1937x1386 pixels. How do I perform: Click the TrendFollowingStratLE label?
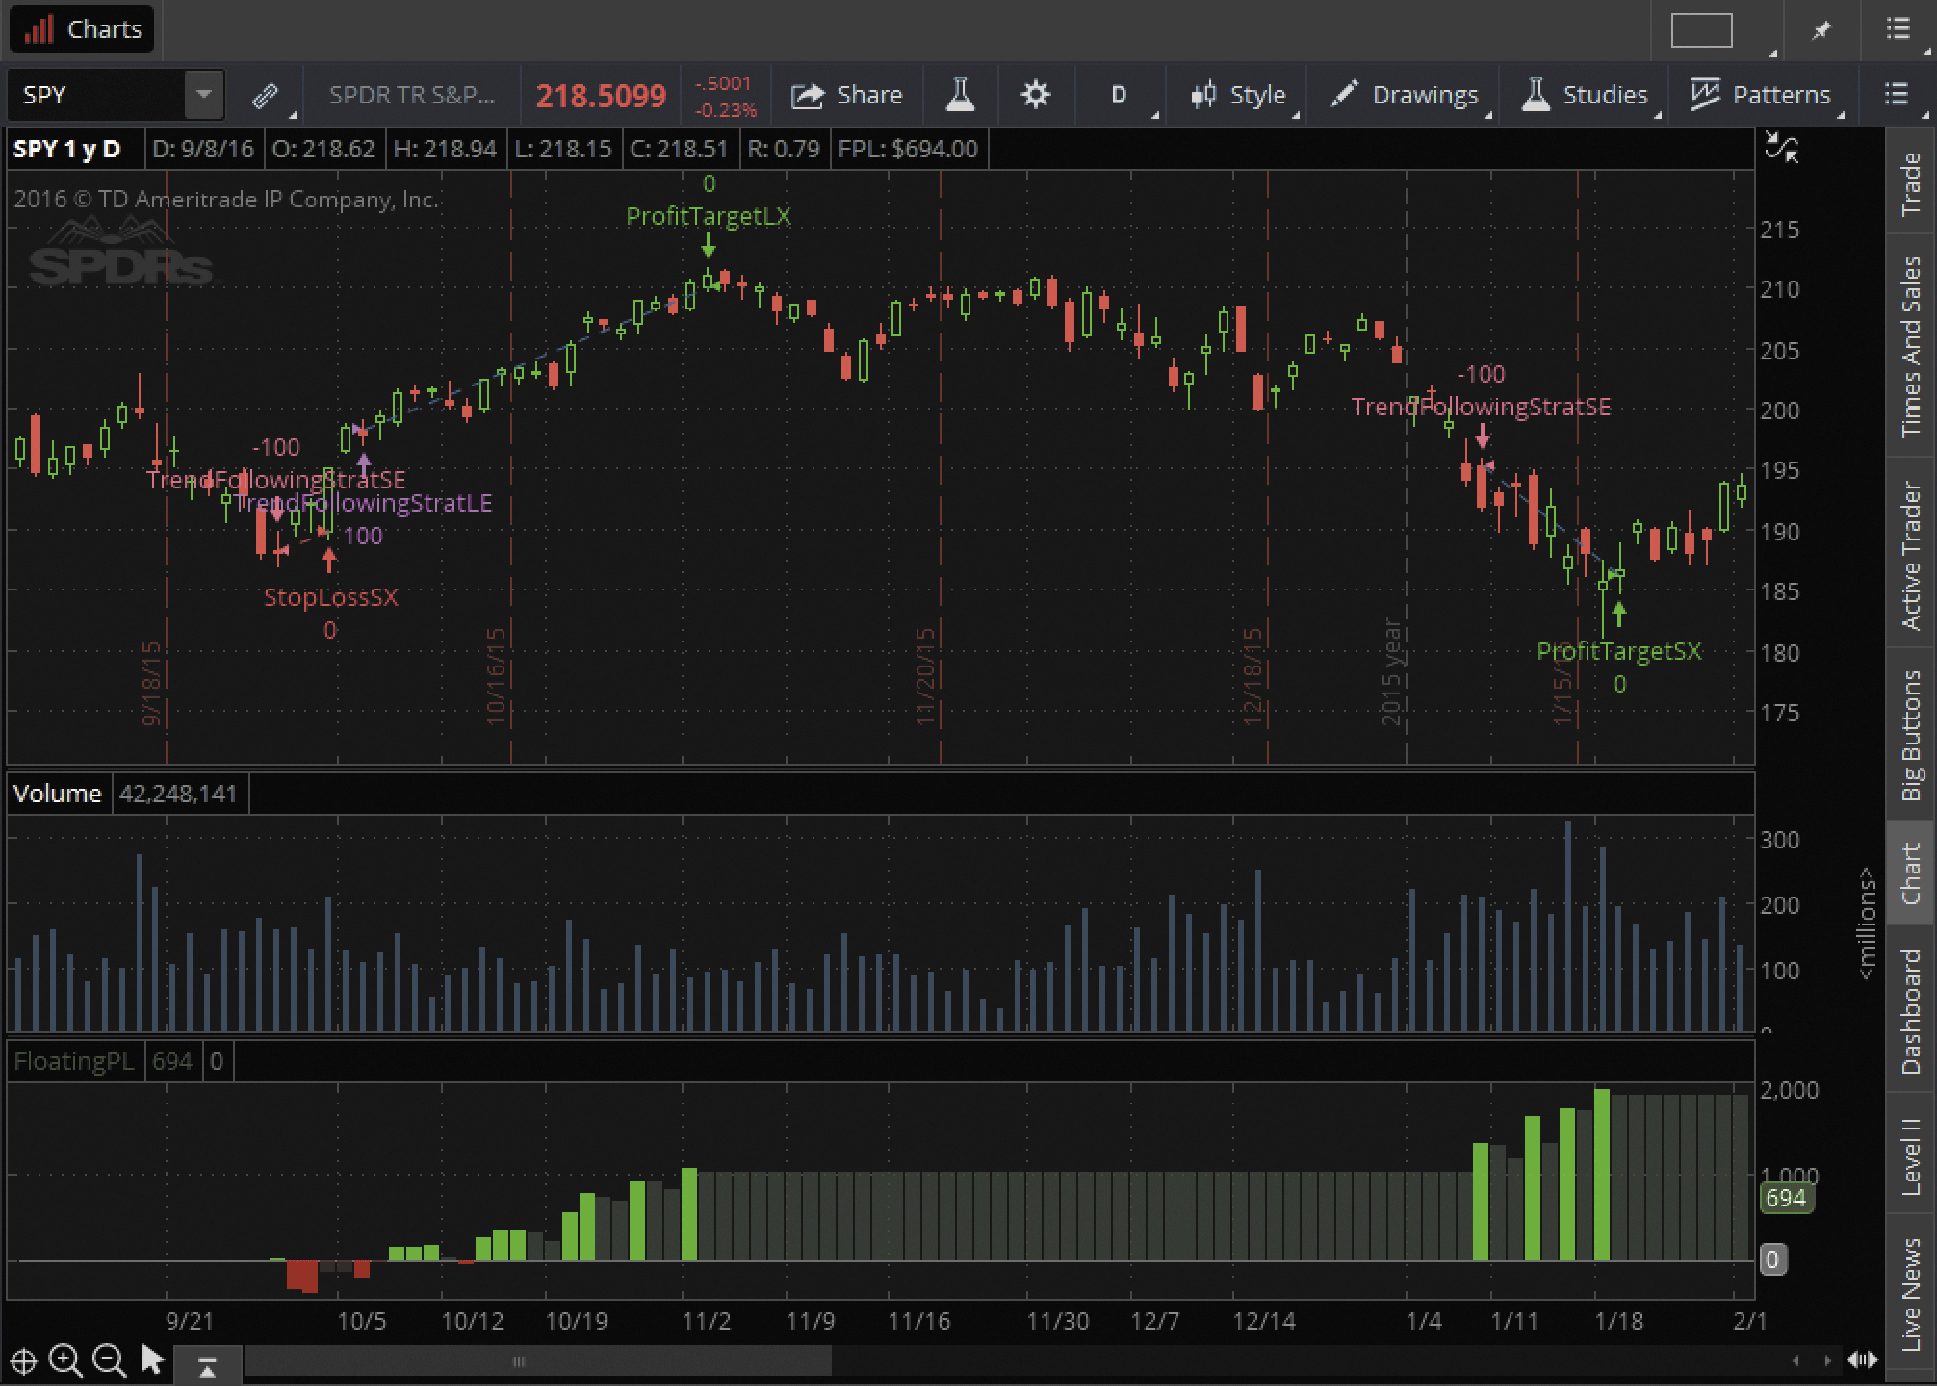(364, 503)
